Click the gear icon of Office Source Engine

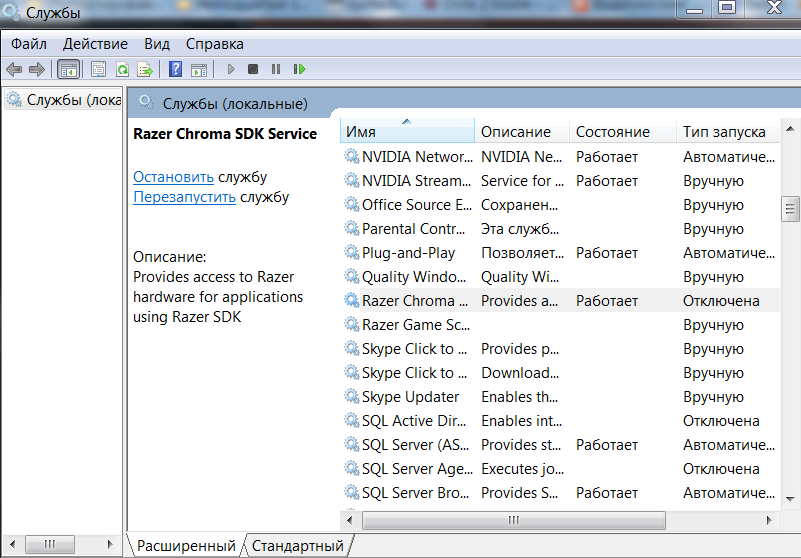click(351, 204)
